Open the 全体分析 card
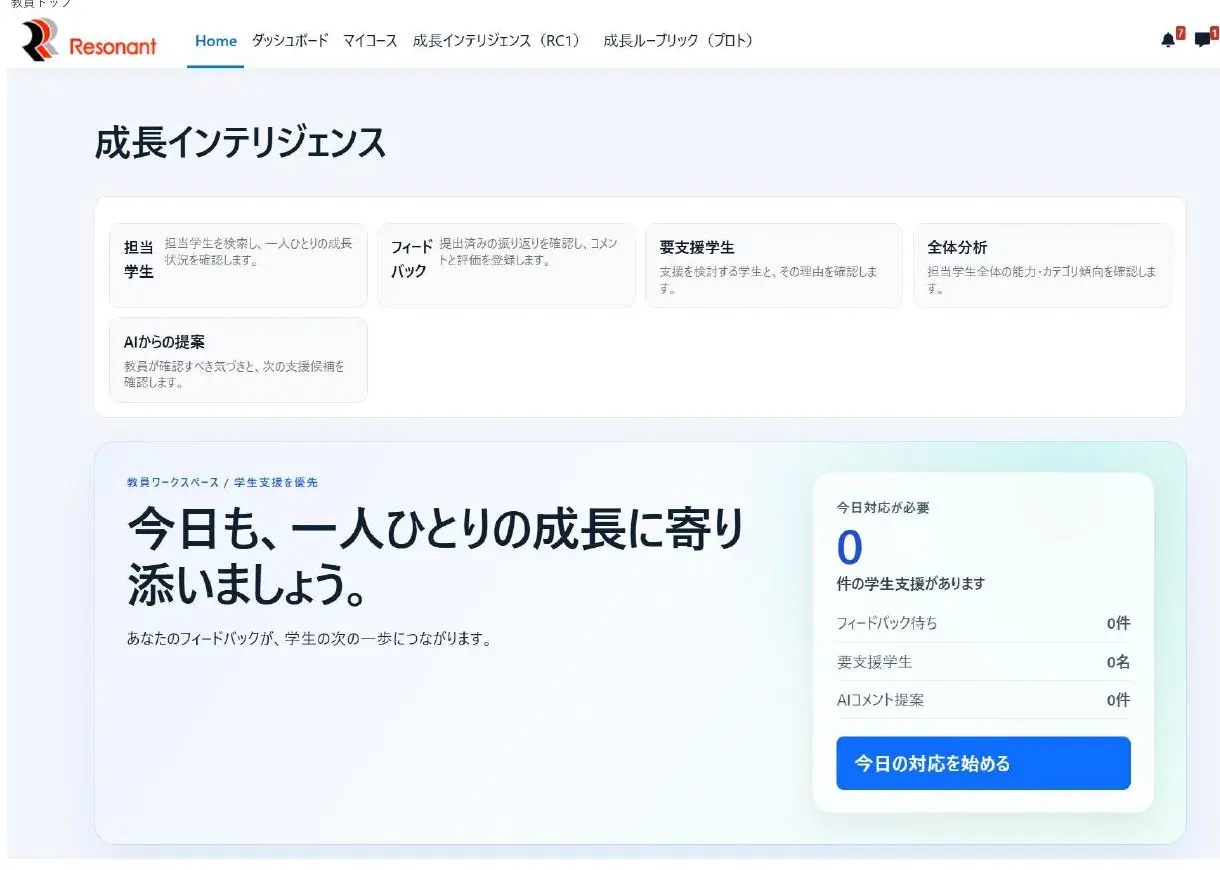 [x=1042, y=265]
